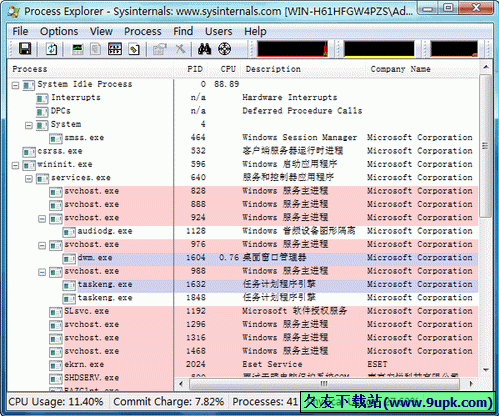
Task: Collapse the wininit.exe tree node
Action: [x=15, y=165]
